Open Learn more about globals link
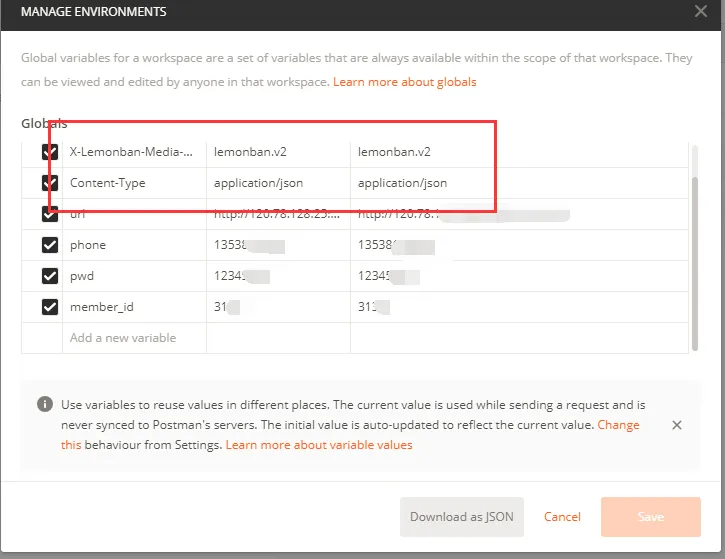 [x=405, y=82]
